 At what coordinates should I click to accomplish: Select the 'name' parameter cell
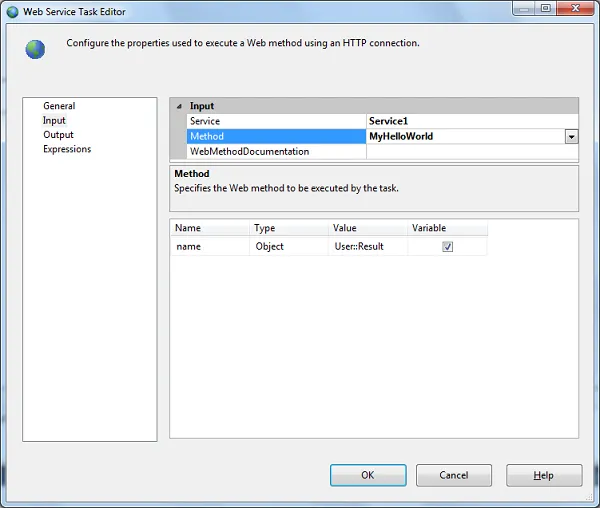pos(210,247)
